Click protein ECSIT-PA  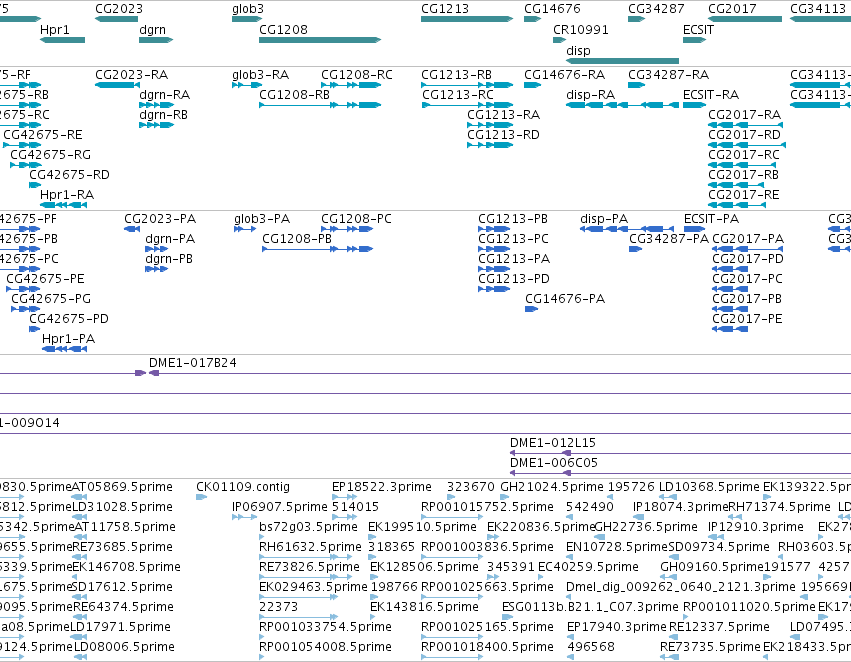[x=712, y=219]
